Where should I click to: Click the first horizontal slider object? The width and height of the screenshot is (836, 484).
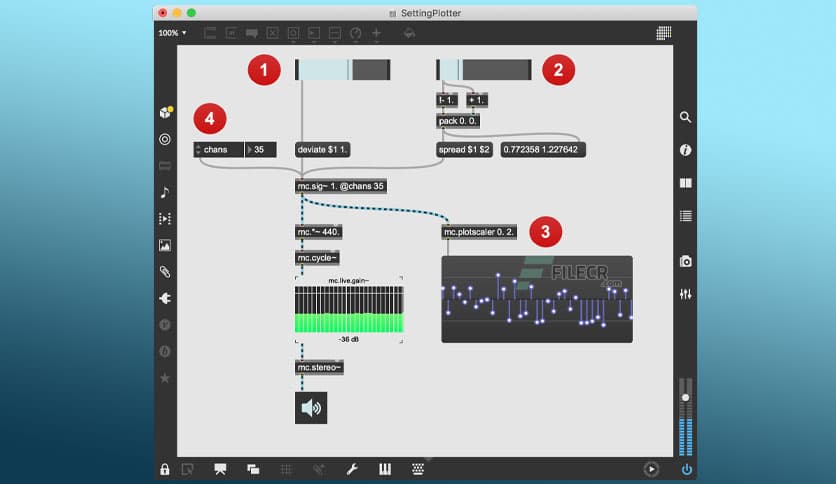[x=342, y=70]
